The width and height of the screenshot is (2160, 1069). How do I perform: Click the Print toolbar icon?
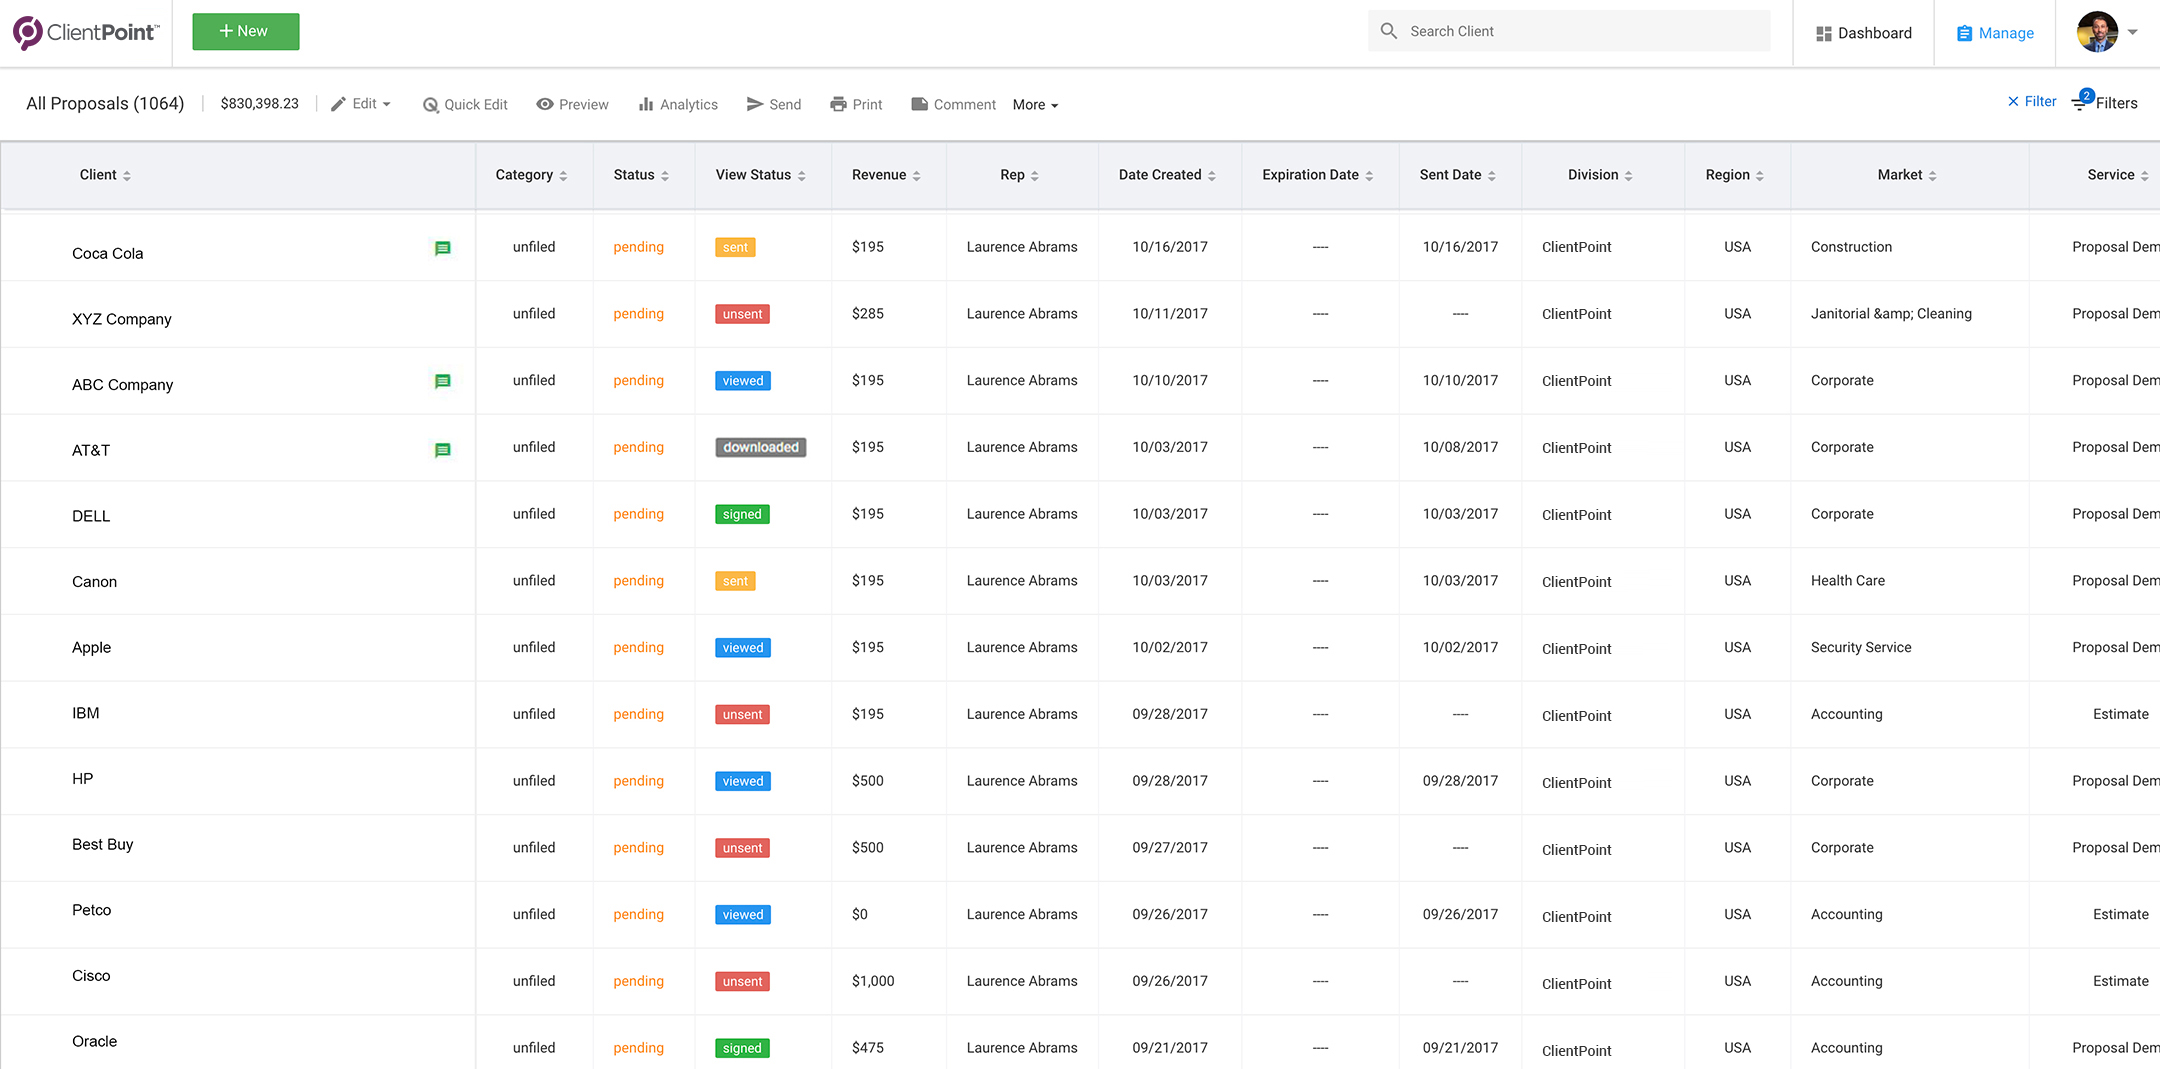(x=838, y=104)
